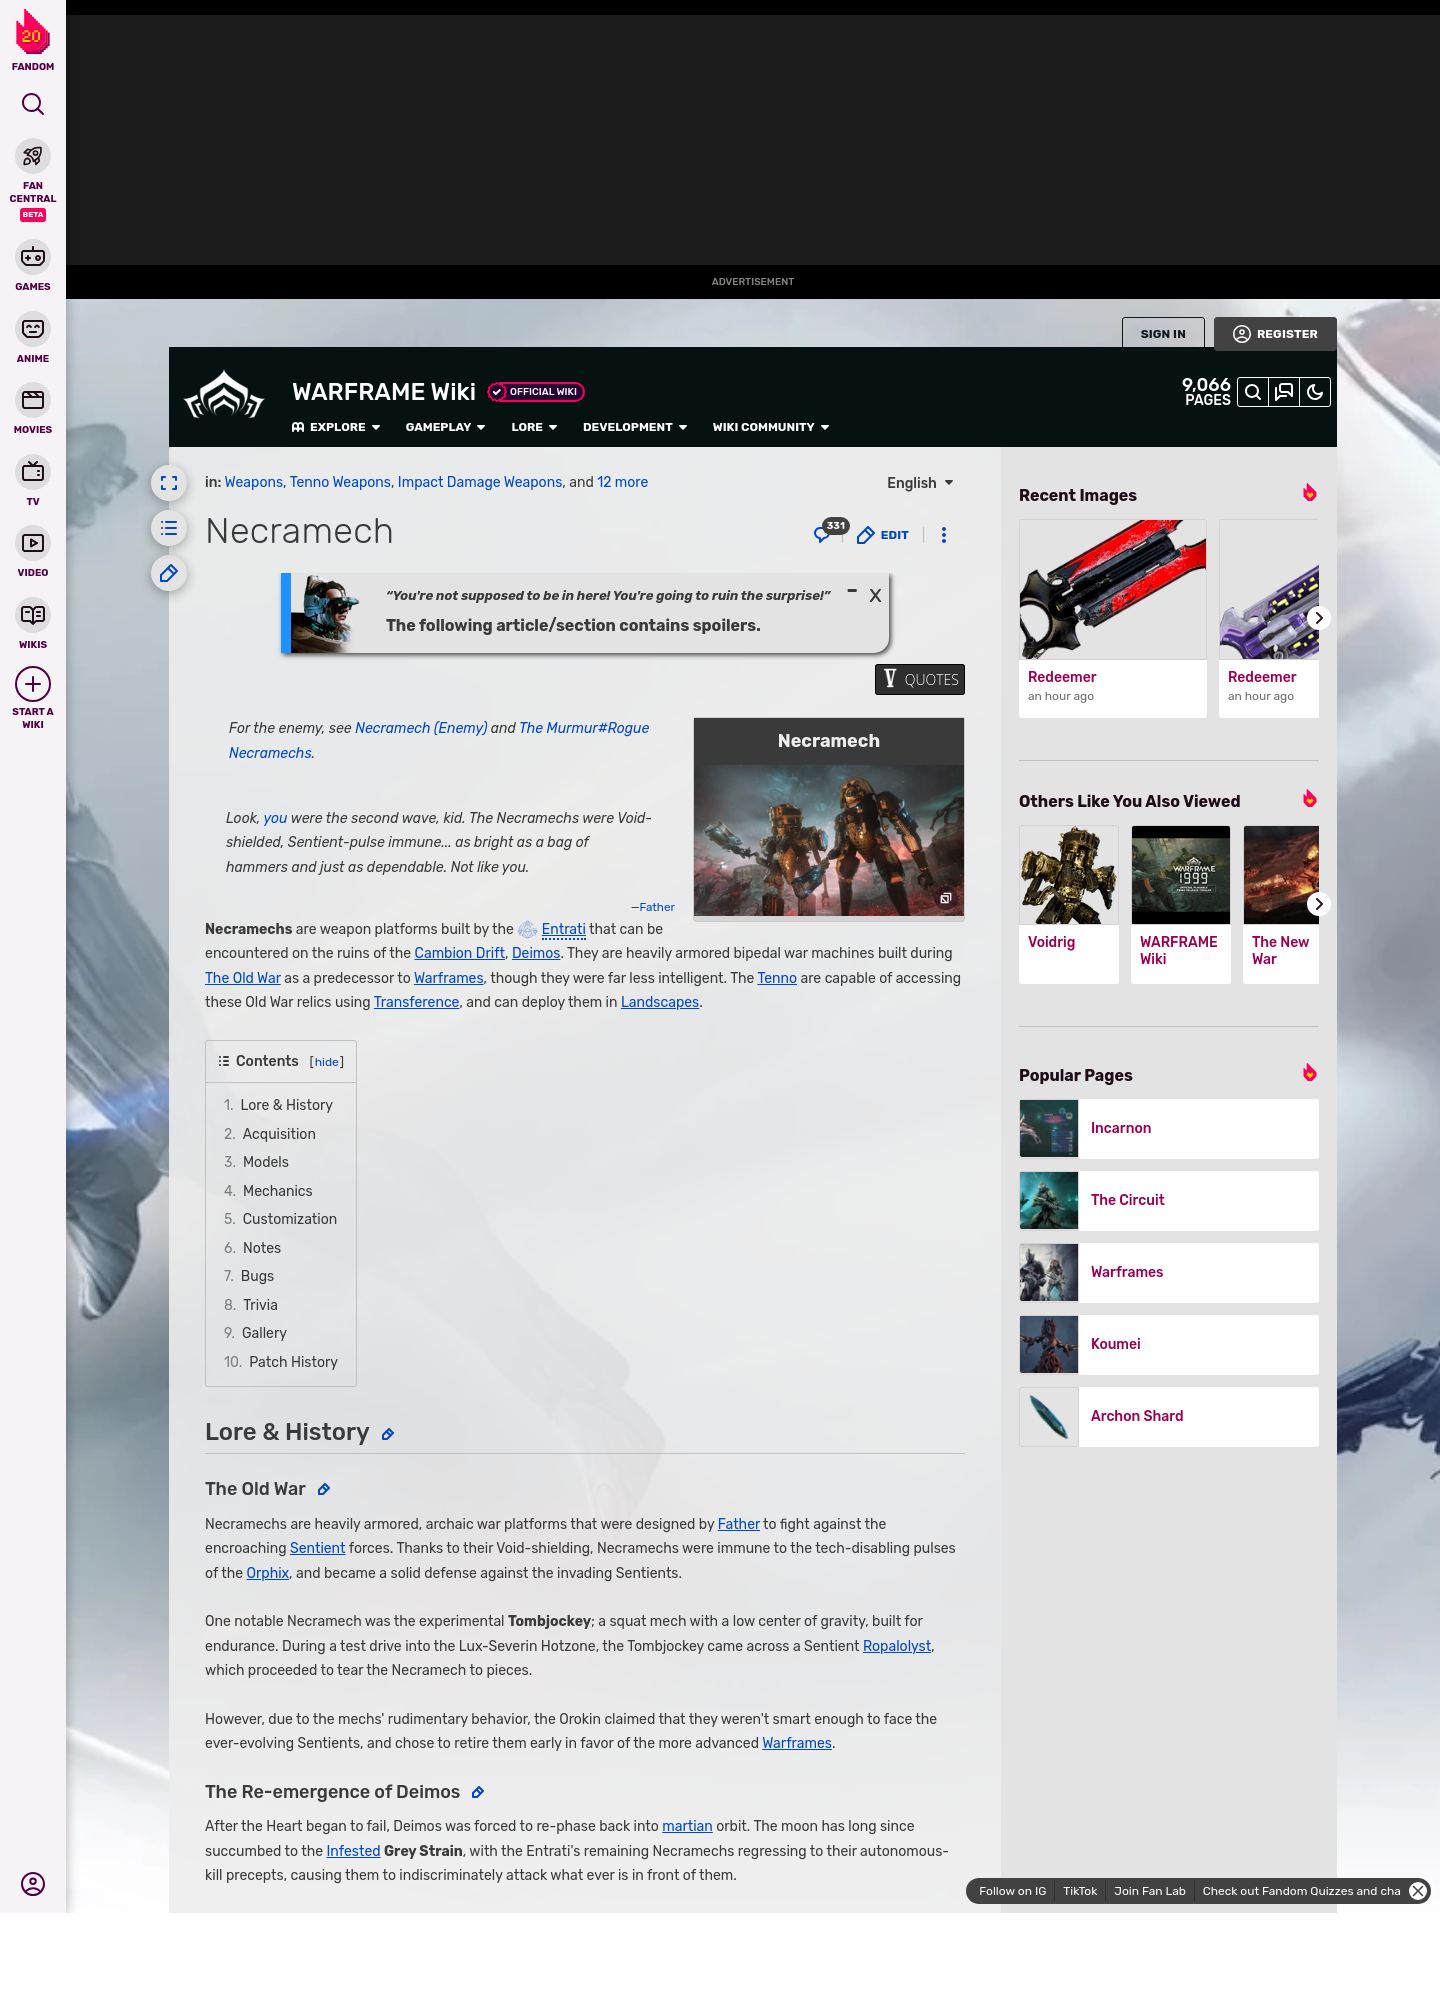Expand the Explore menu

336,427
